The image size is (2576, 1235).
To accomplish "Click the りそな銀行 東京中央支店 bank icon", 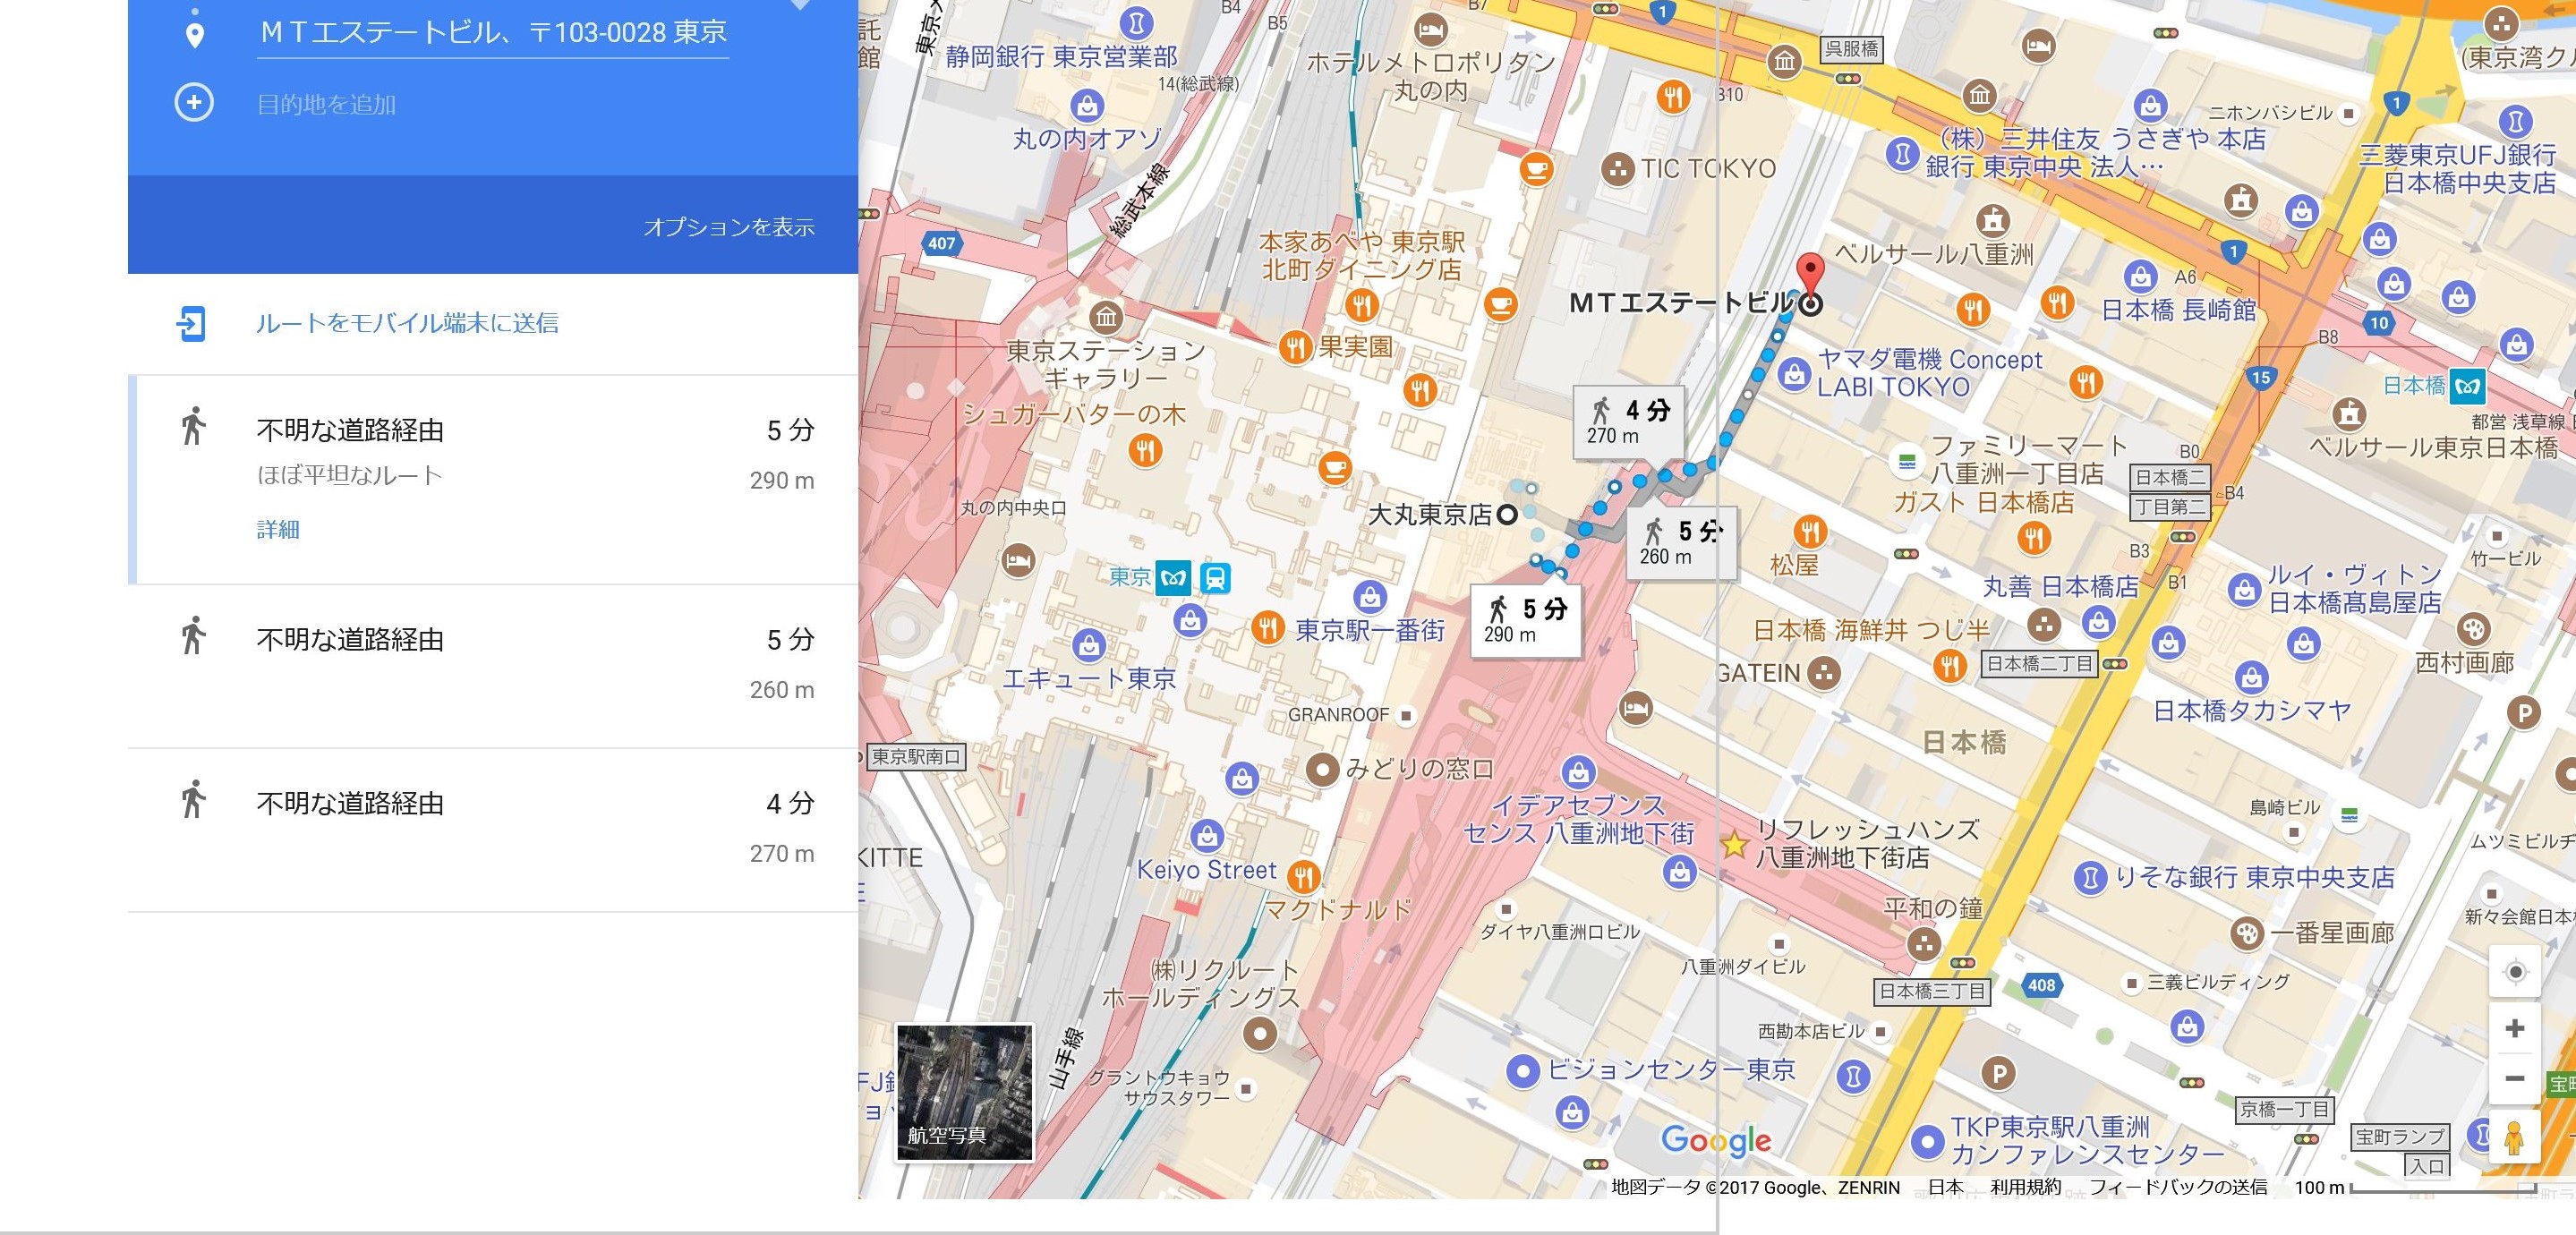I will point(2090,878).
